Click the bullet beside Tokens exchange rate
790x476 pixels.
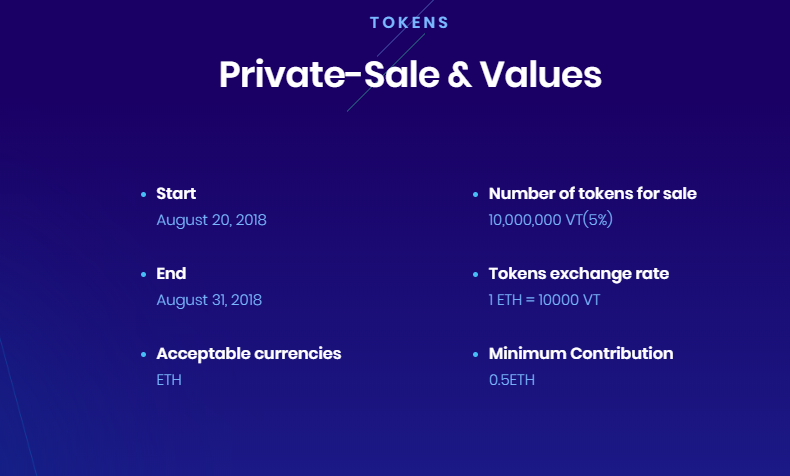476,275
